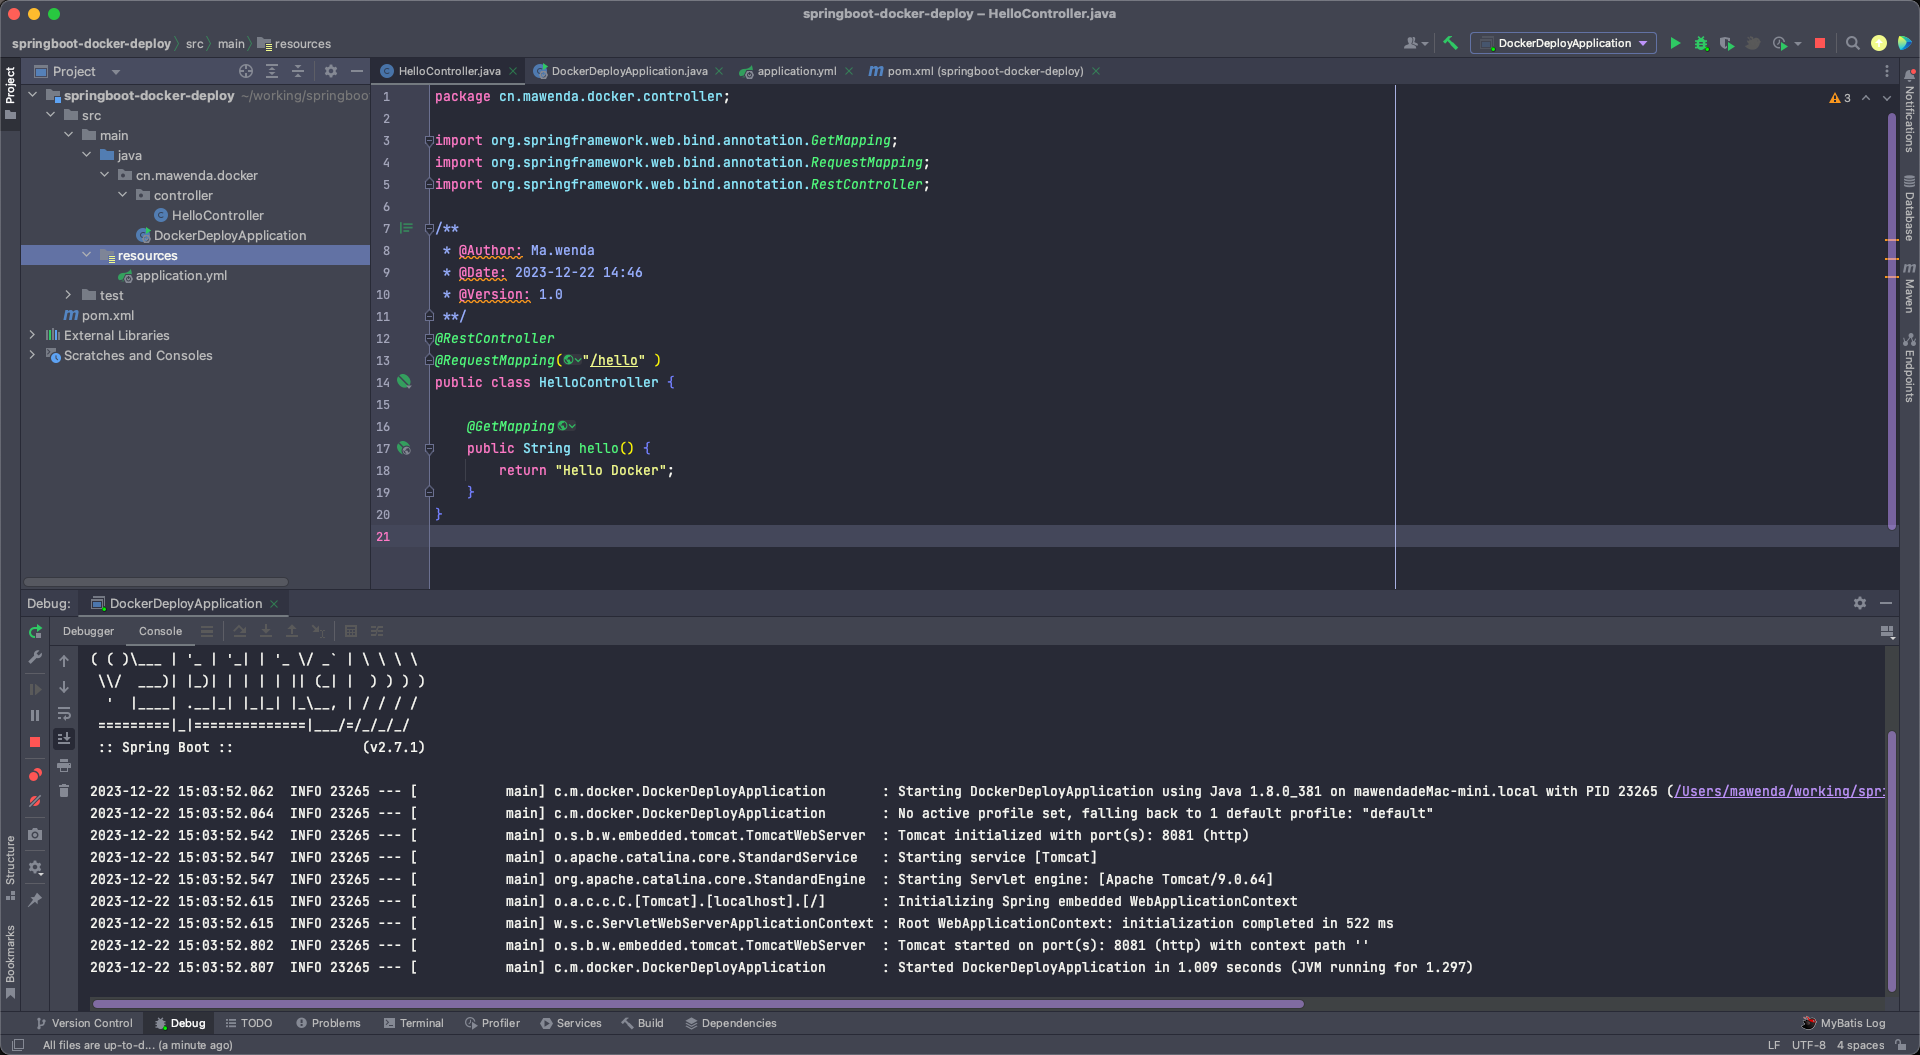Toggle Structure tool window in left sidebar

click(10, 866)
